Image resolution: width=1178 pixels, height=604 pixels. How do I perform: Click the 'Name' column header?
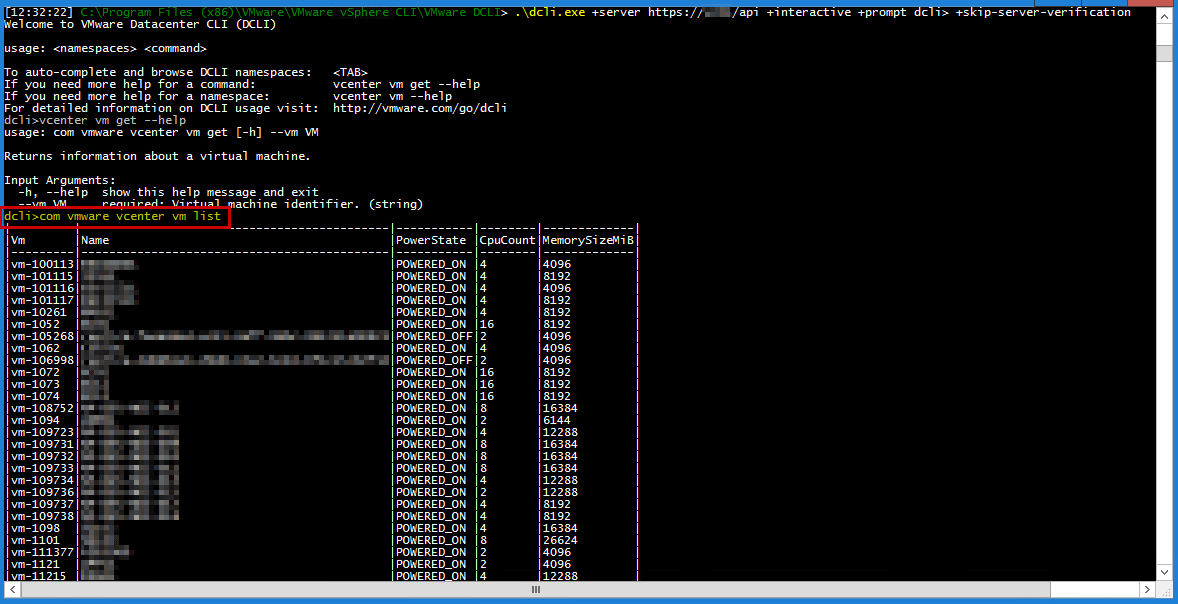(95, 240)
